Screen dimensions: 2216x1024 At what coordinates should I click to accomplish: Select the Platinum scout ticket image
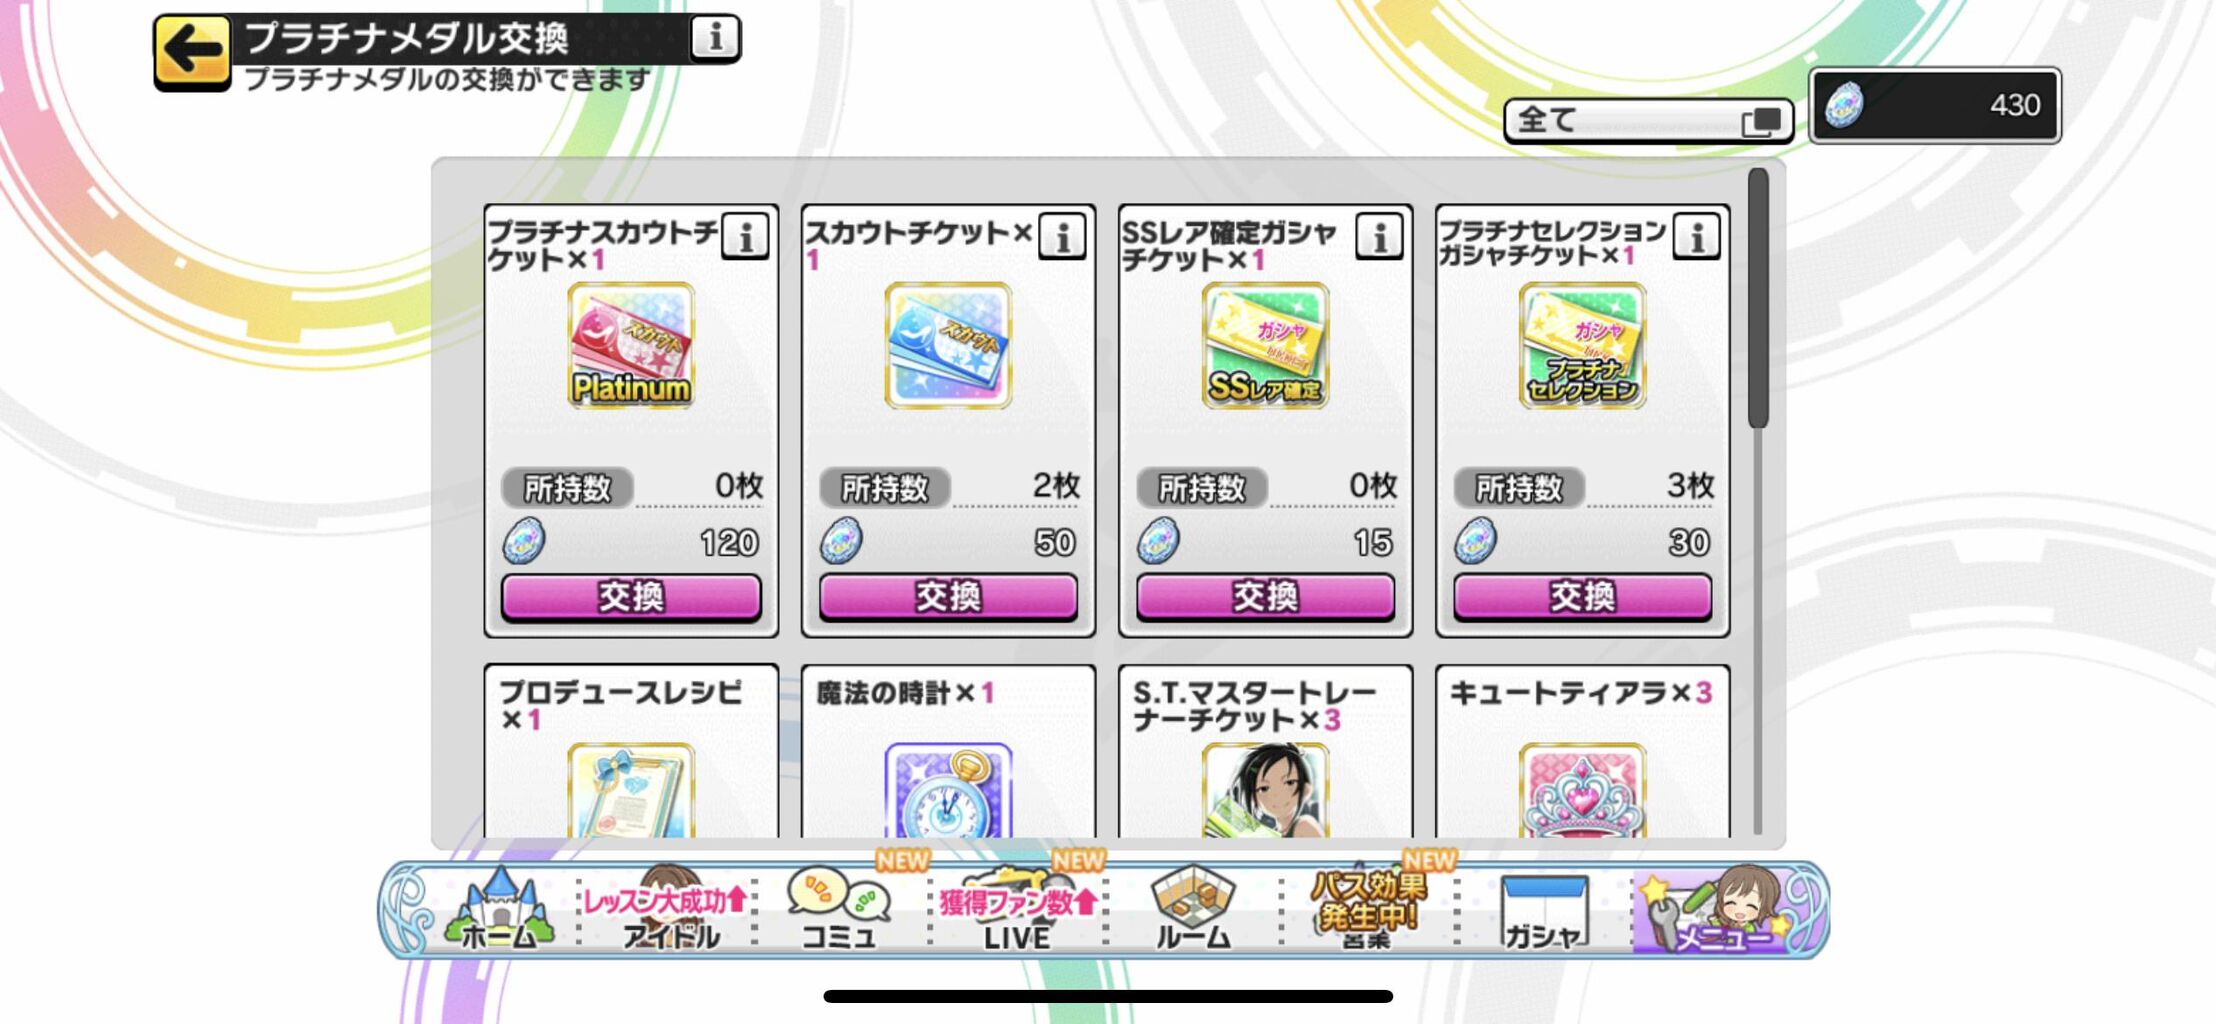(631, 345)
